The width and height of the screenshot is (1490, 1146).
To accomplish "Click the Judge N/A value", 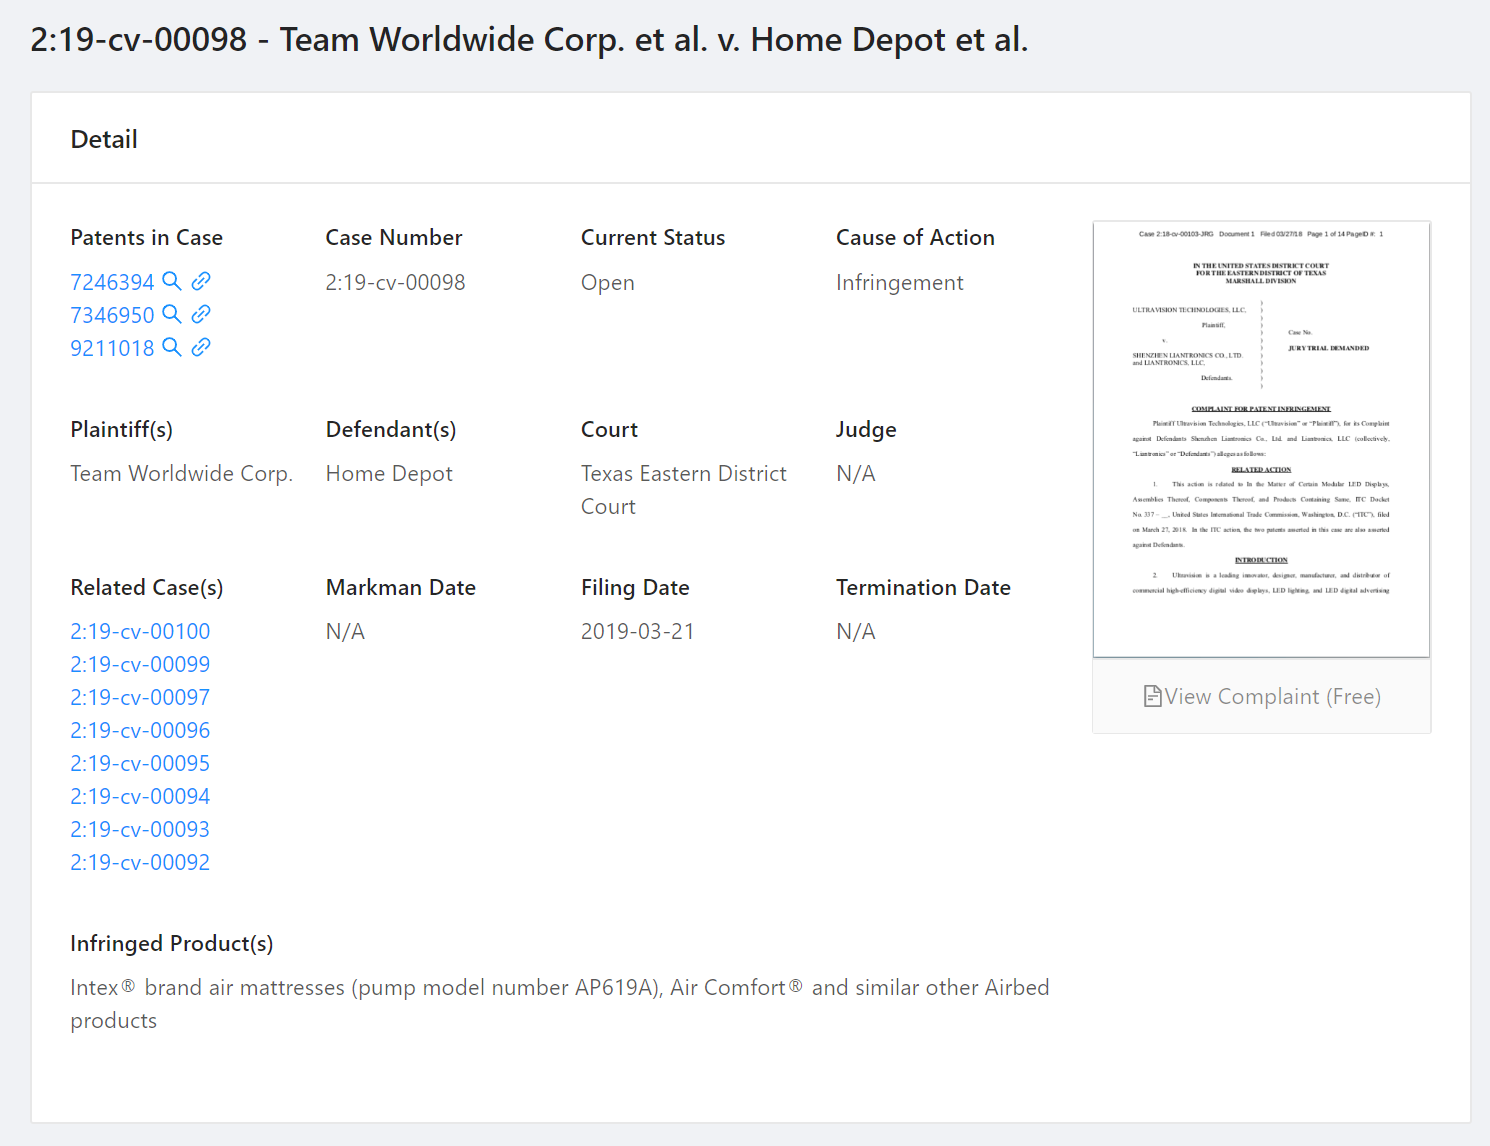I will coord(856,473).
